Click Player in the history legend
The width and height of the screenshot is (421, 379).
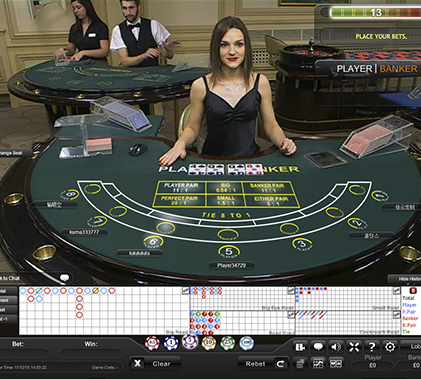(409, 305)
